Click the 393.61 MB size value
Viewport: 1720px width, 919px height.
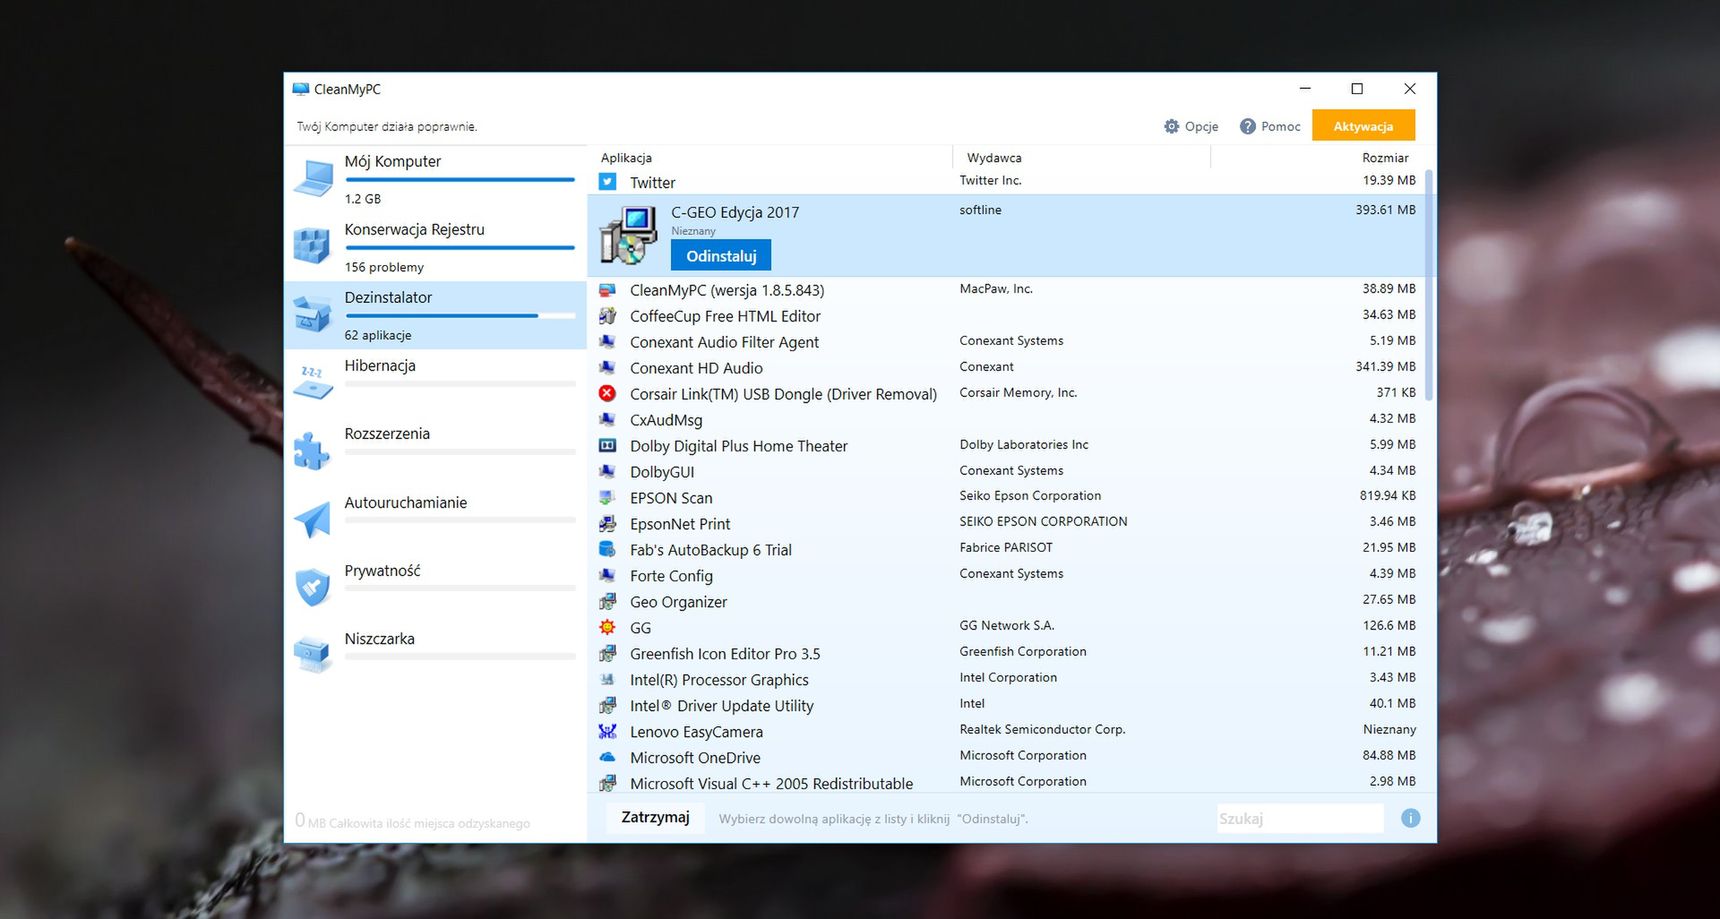pyautogui.click(x=1385, y=210)
